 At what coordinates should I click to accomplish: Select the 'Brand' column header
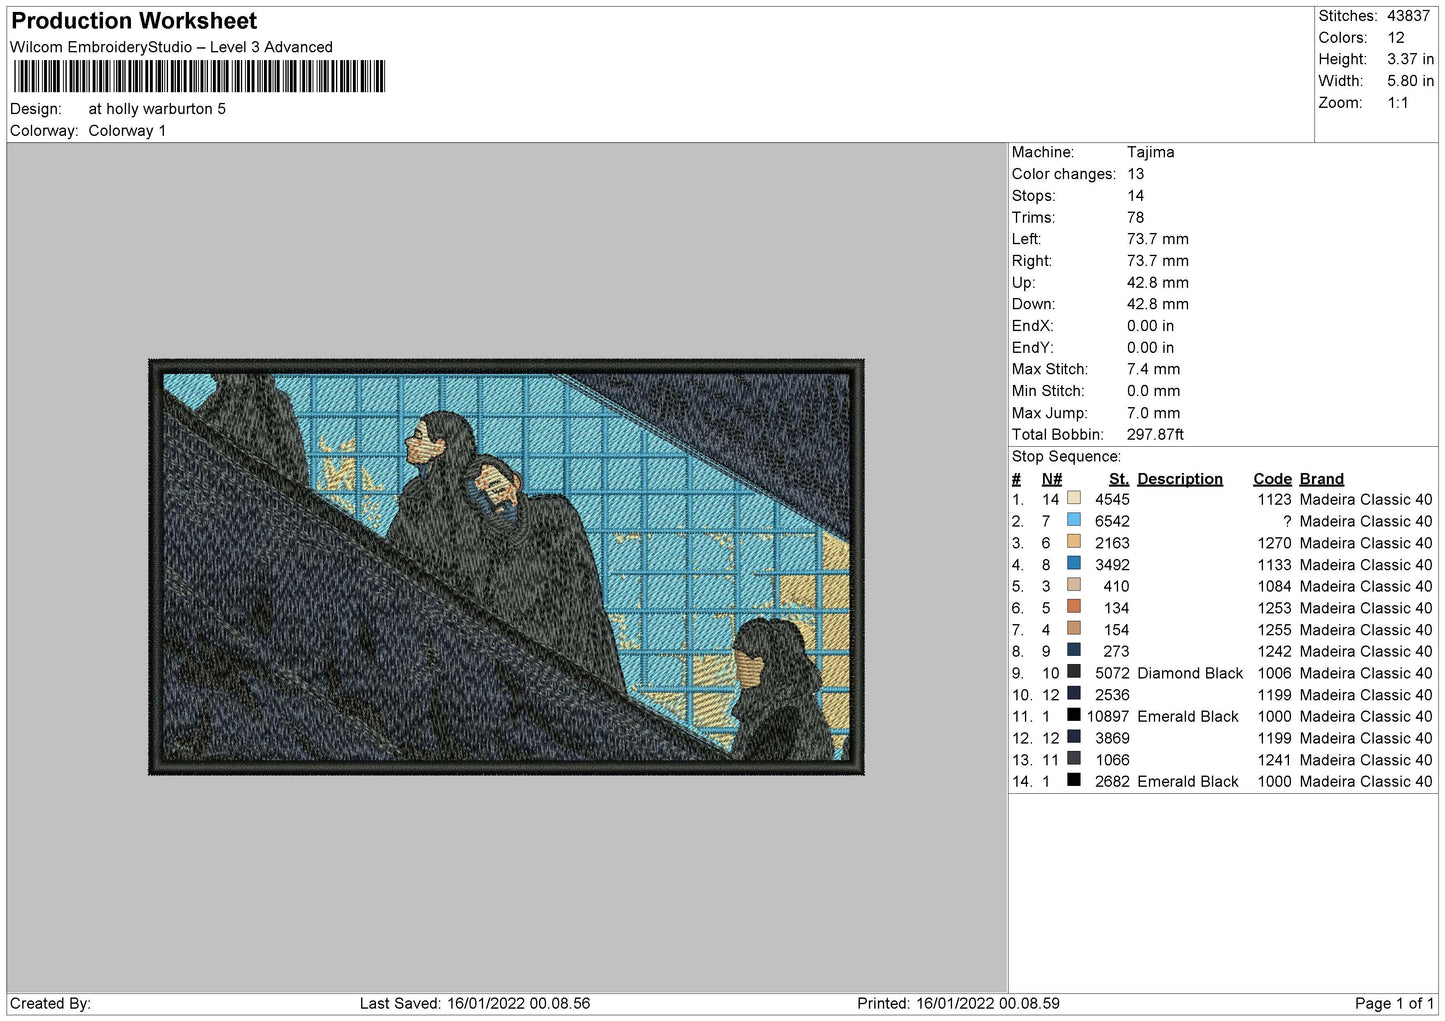coord(1322,479)
